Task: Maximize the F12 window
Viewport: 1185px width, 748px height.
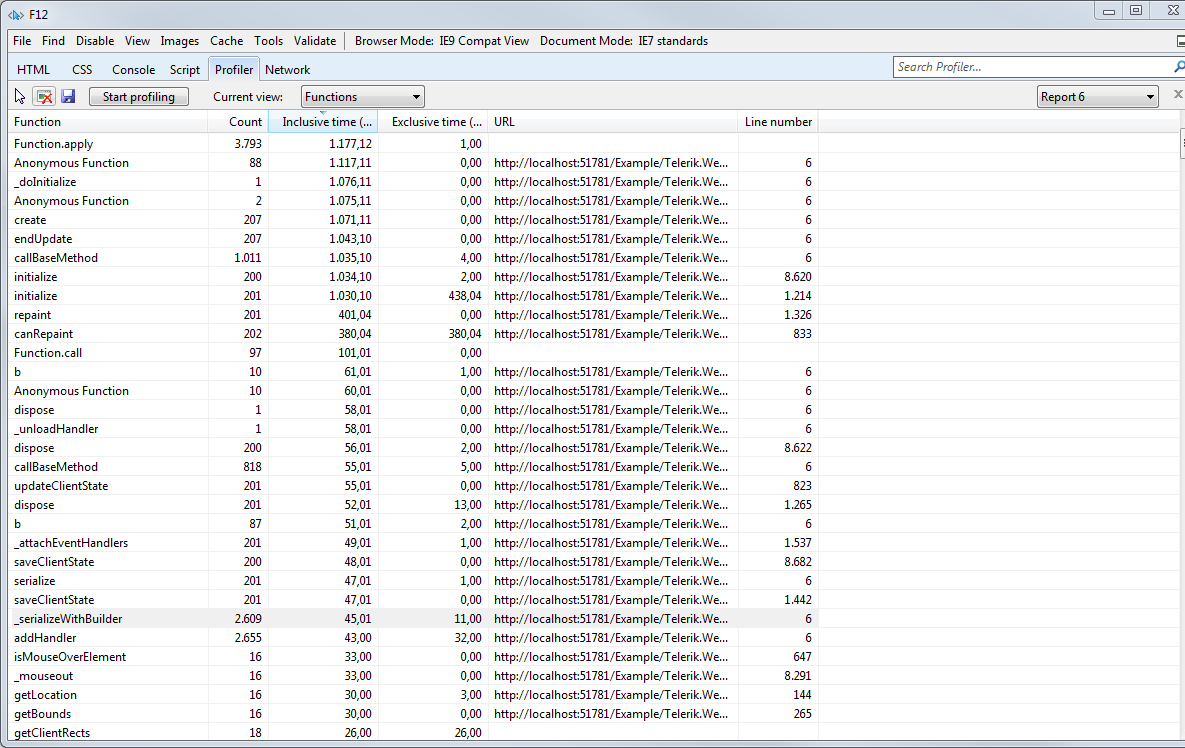Action: point(1136,11)
